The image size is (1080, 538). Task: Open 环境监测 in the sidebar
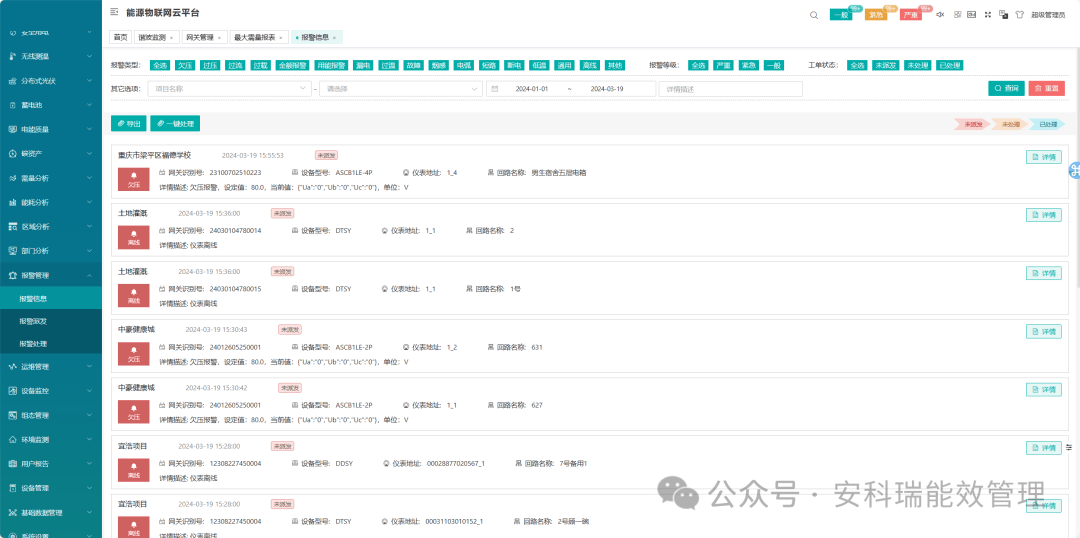coord(51,439)
